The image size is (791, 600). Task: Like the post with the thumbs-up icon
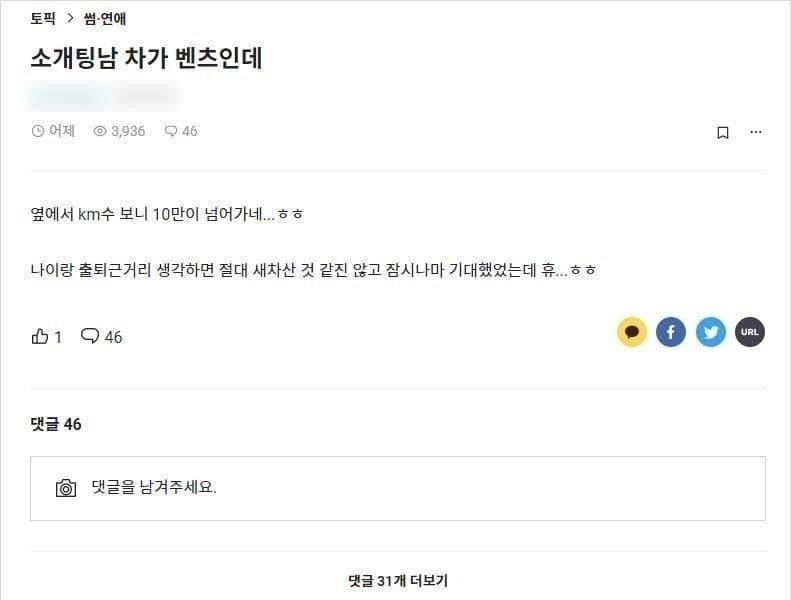click(40, 337)
